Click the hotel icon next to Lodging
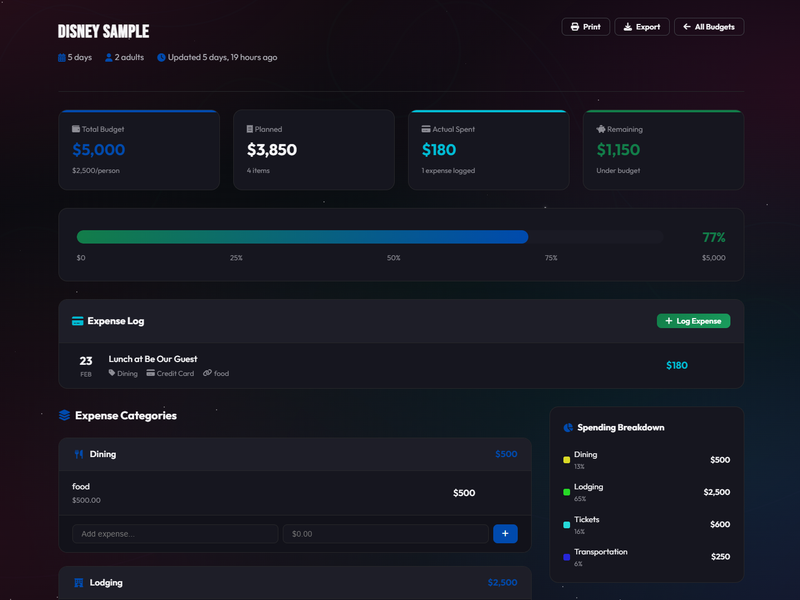 click(79, 582)
